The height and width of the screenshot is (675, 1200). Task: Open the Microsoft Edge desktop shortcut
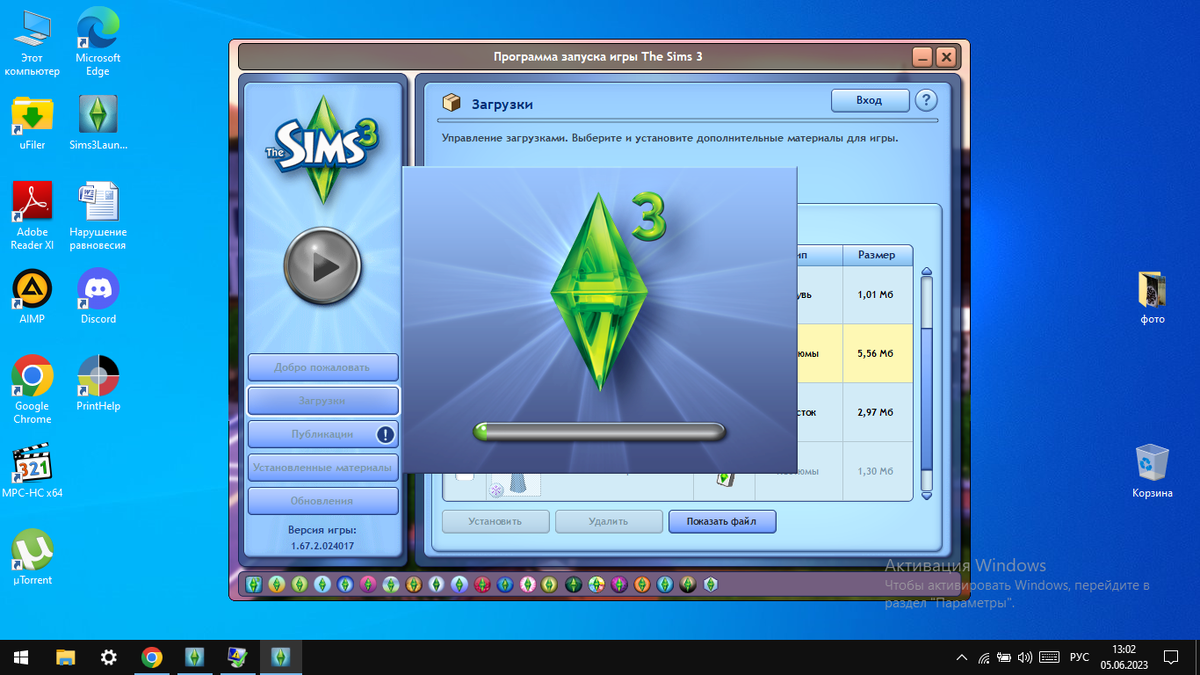(x=98, y=42)
